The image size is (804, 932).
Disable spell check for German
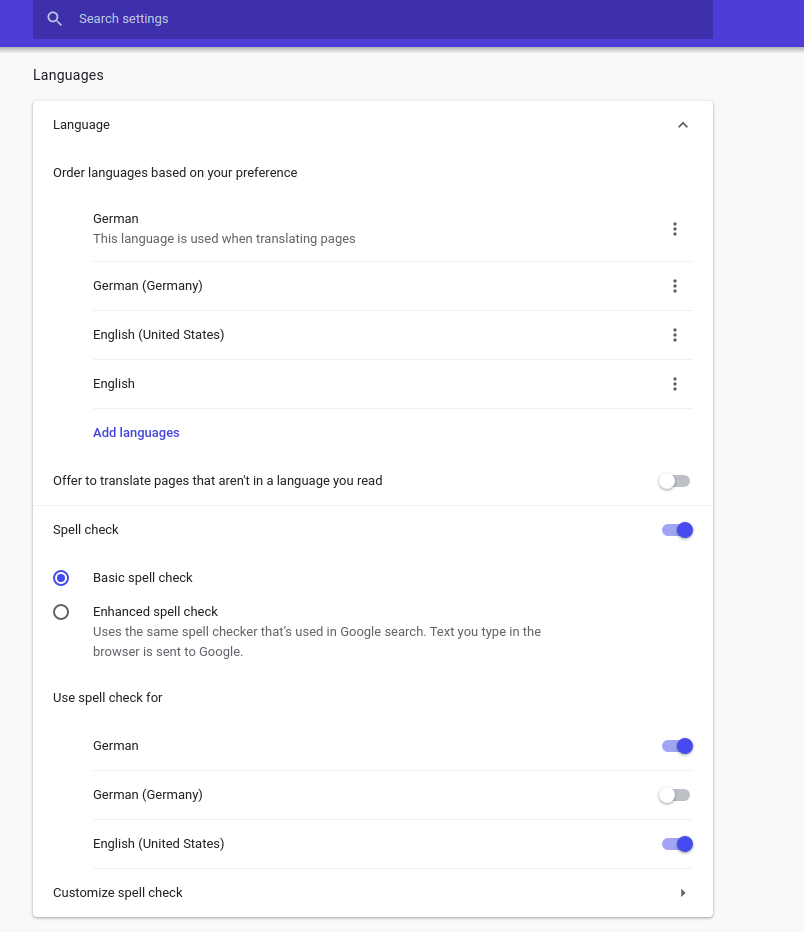tap(677, 746)
